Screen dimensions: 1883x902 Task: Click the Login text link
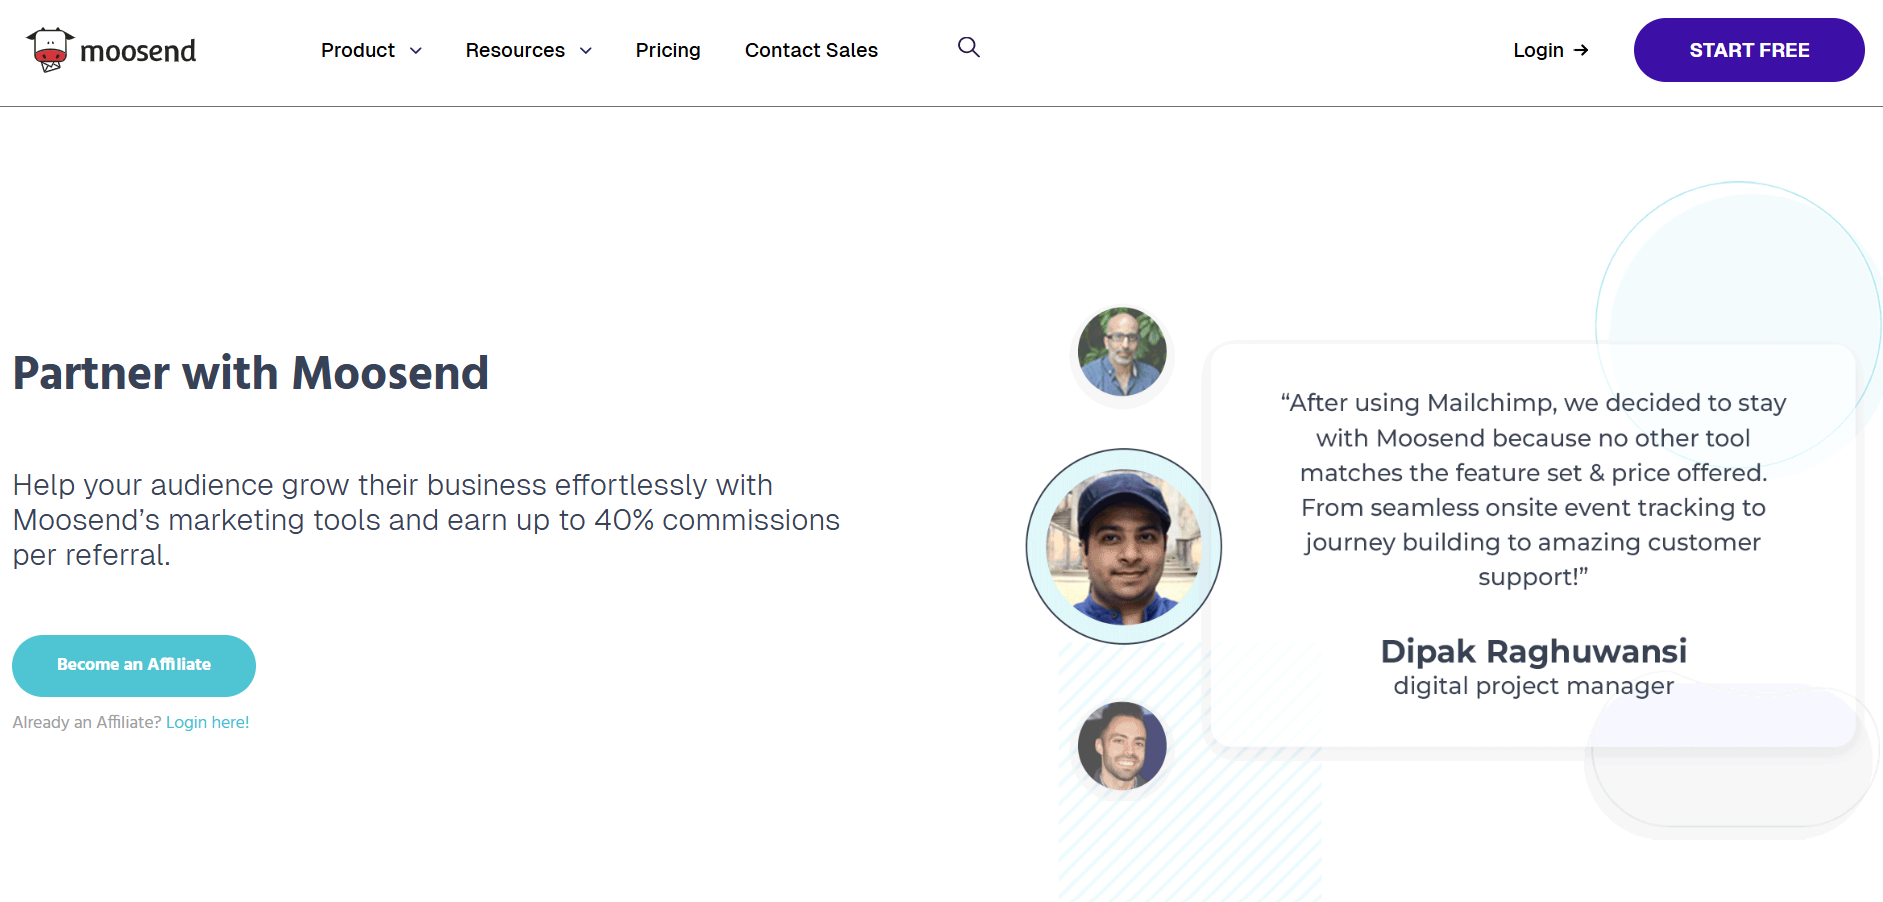pos(1538,50)
